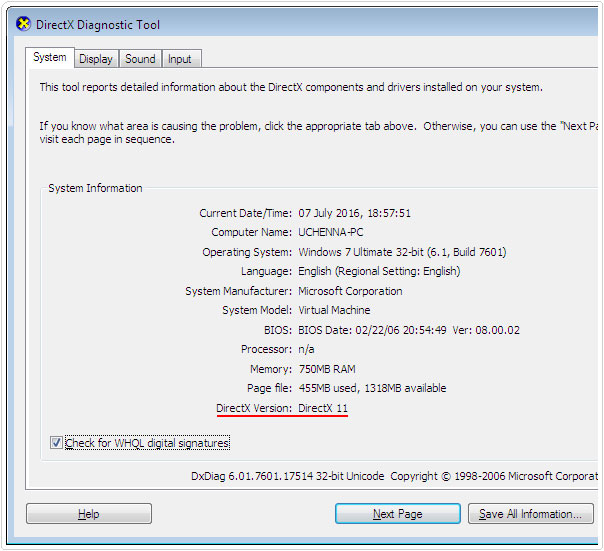Click the Windows 7 Ultimate 32-bit value

[402, 252]
